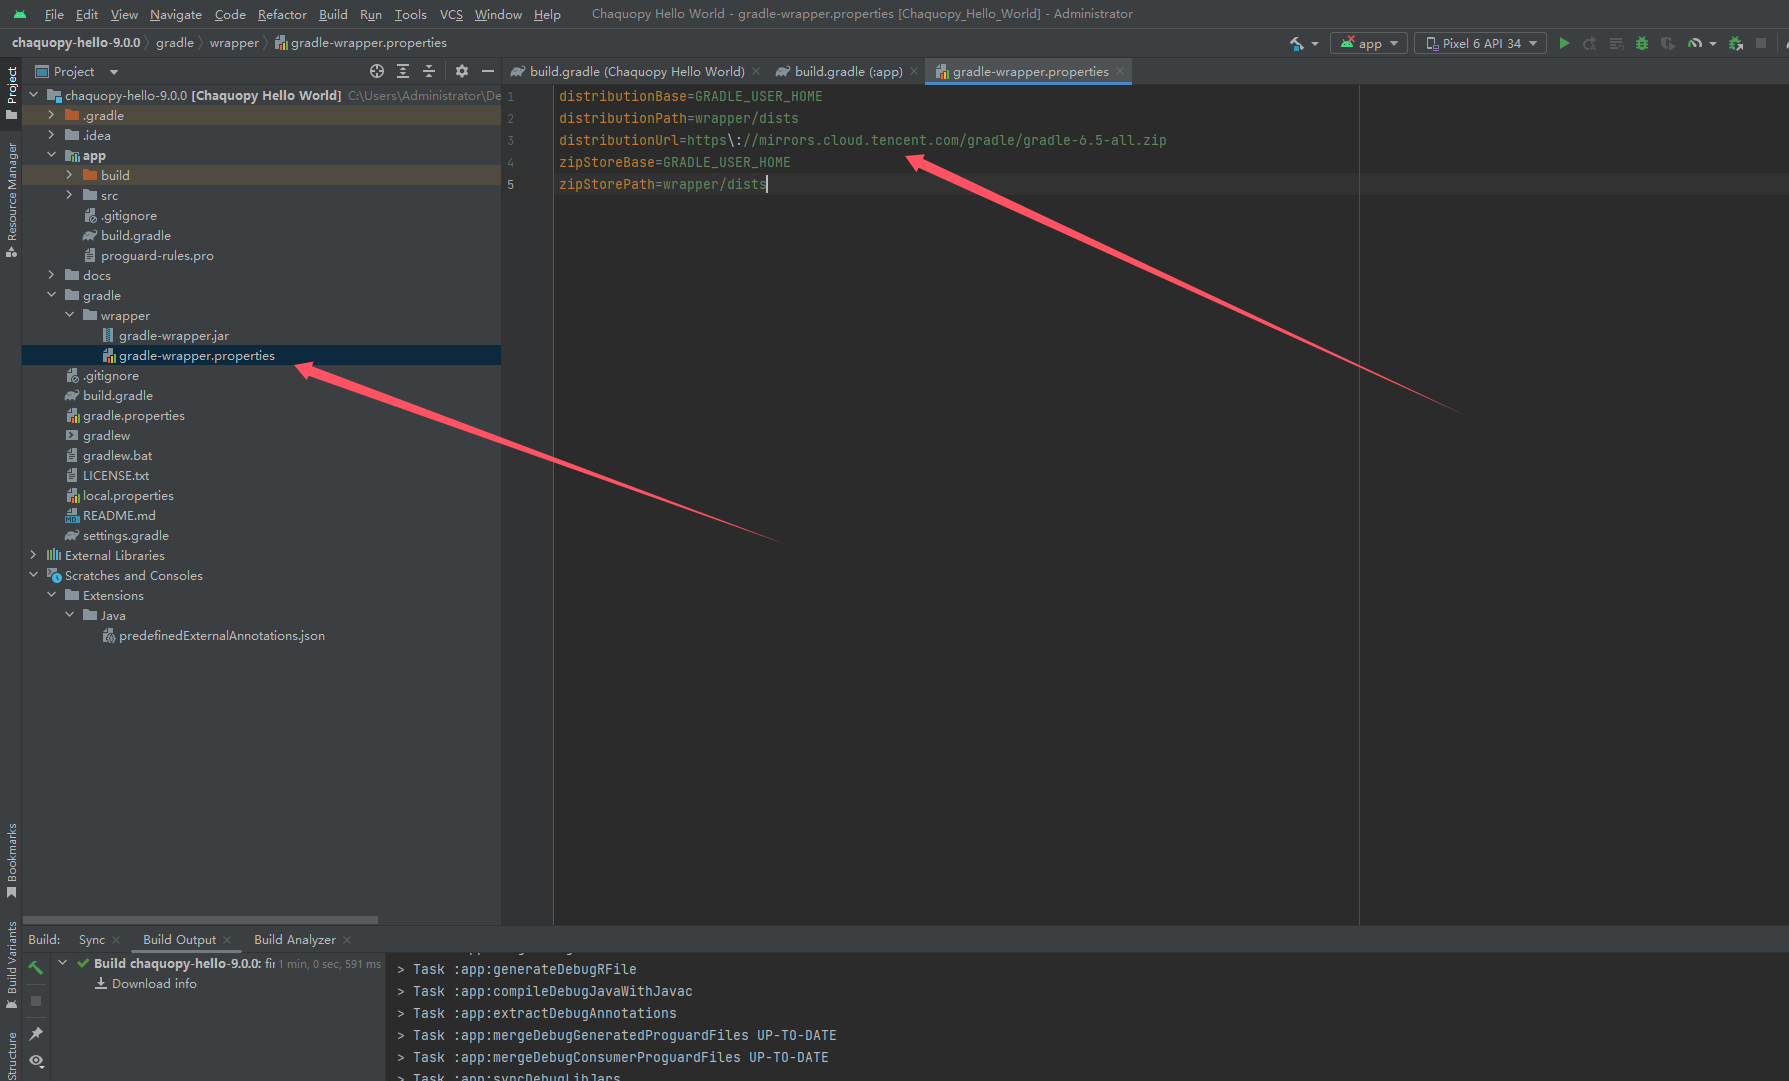Screen dimensions: 1789x1081
Task: Run the app with the green Run button
Action: point(1564,43)
